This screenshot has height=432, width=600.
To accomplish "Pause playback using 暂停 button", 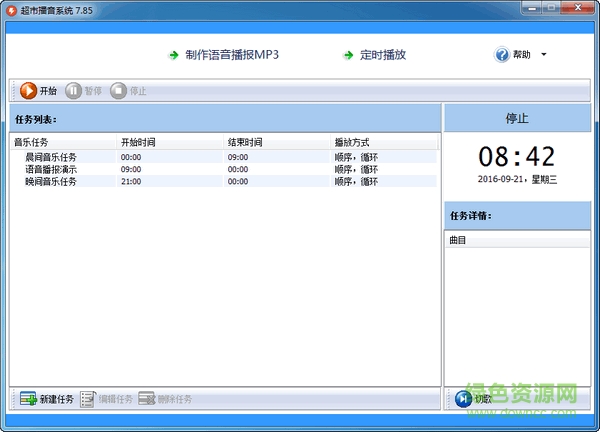I will click(83, 91).
